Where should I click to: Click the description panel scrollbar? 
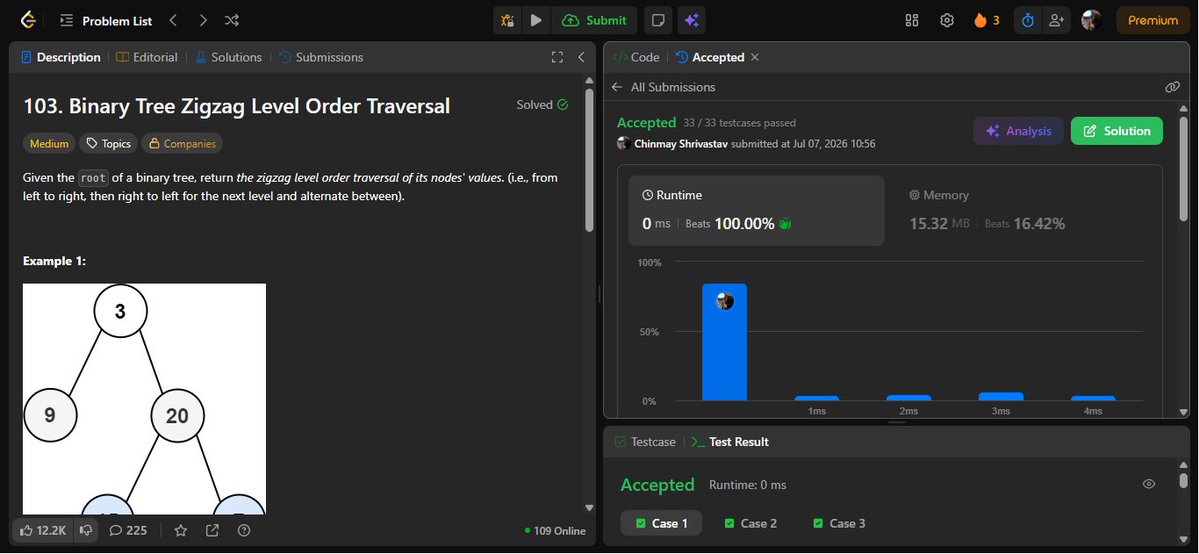589,160
